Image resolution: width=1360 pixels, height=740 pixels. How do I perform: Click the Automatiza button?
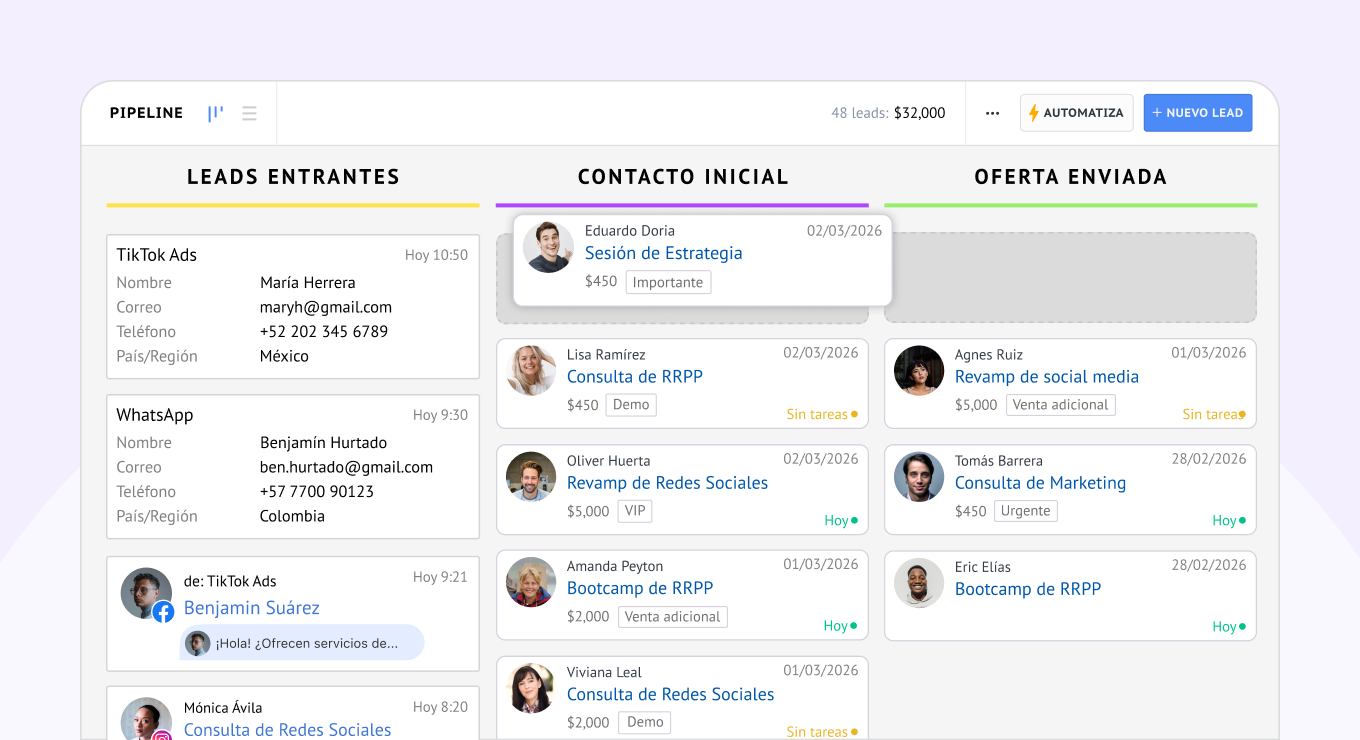[1076, 113]
